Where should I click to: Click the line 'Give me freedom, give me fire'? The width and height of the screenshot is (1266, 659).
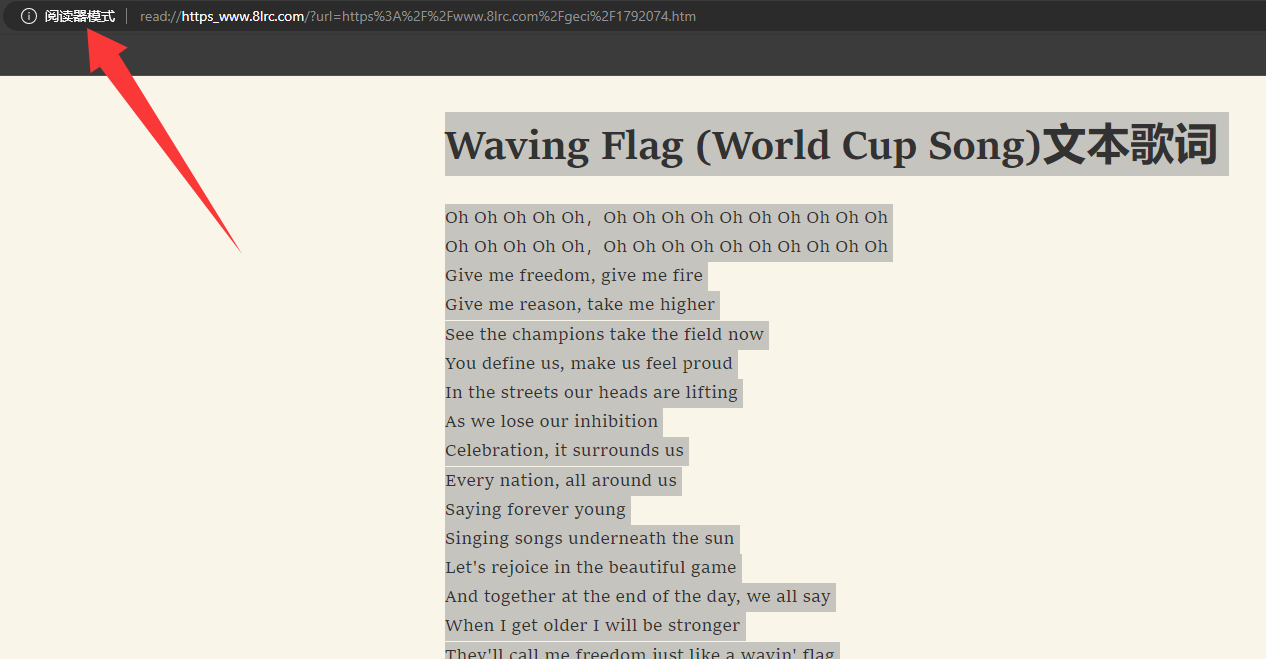pos(574,275)
